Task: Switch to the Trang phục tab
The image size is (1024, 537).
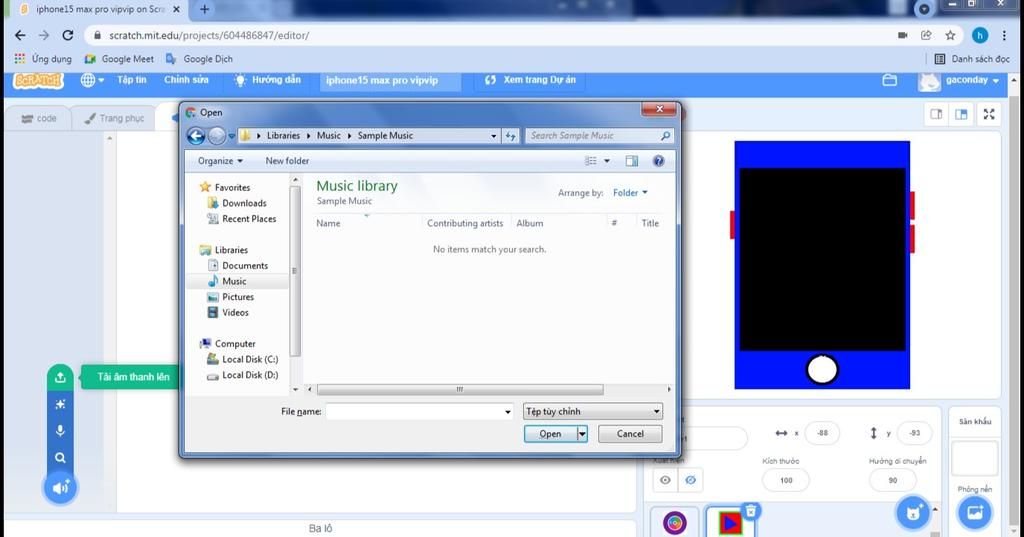Action: click(114, 118)
